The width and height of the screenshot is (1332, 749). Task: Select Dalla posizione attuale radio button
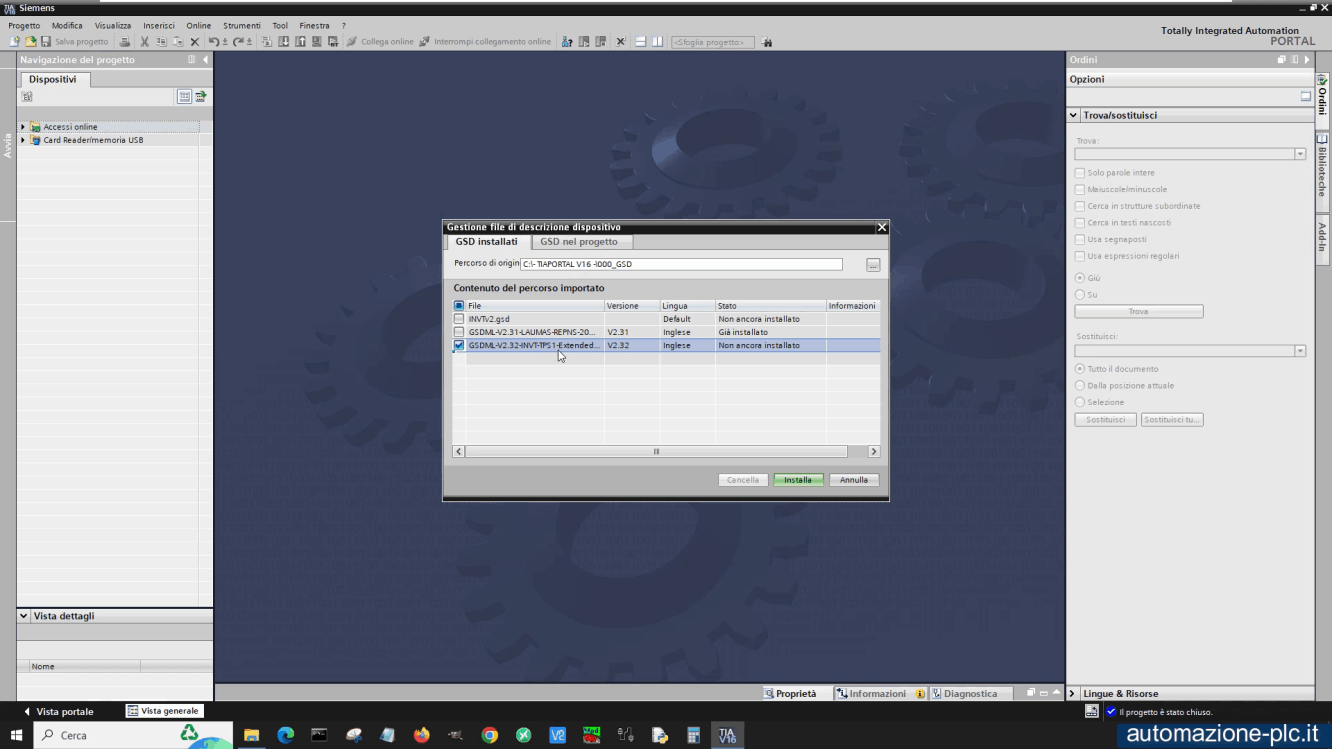coord(1080,385)
